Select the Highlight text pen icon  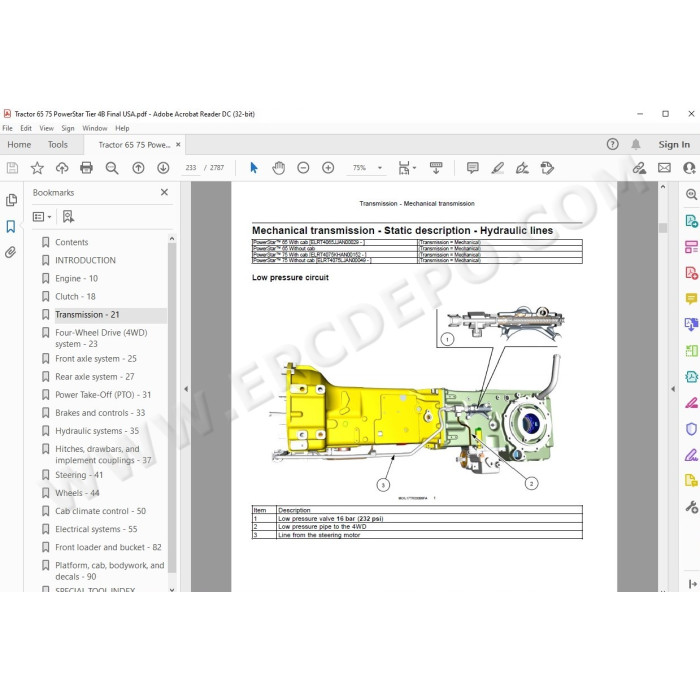[497, 168]
